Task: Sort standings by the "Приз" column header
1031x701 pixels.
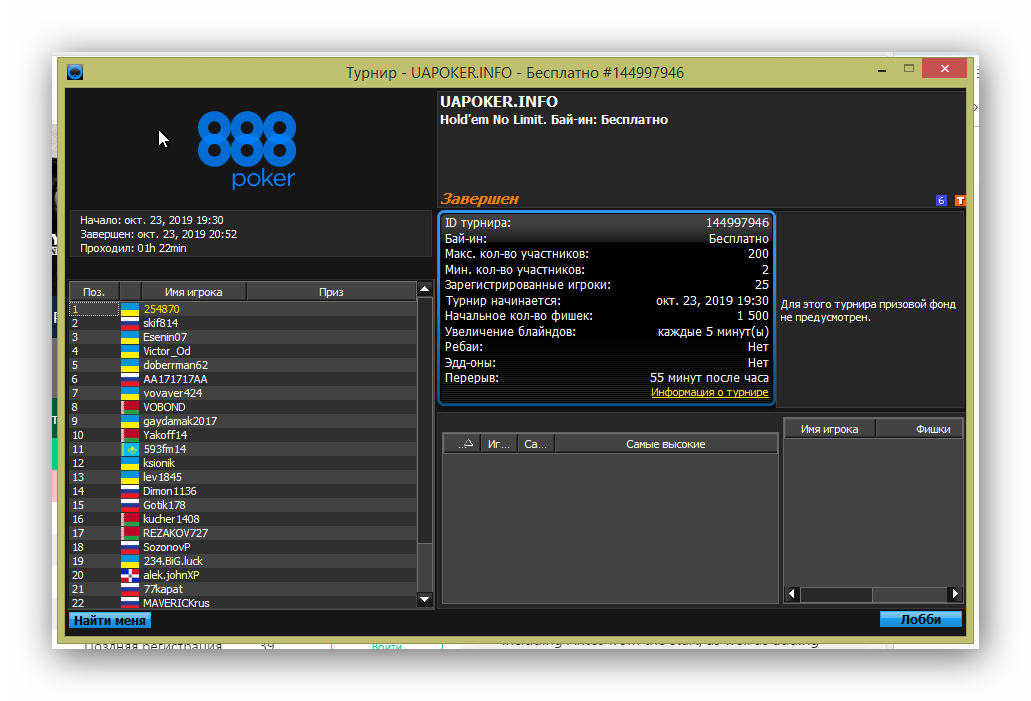Action: pyautogui.click(x=331, y=292)
